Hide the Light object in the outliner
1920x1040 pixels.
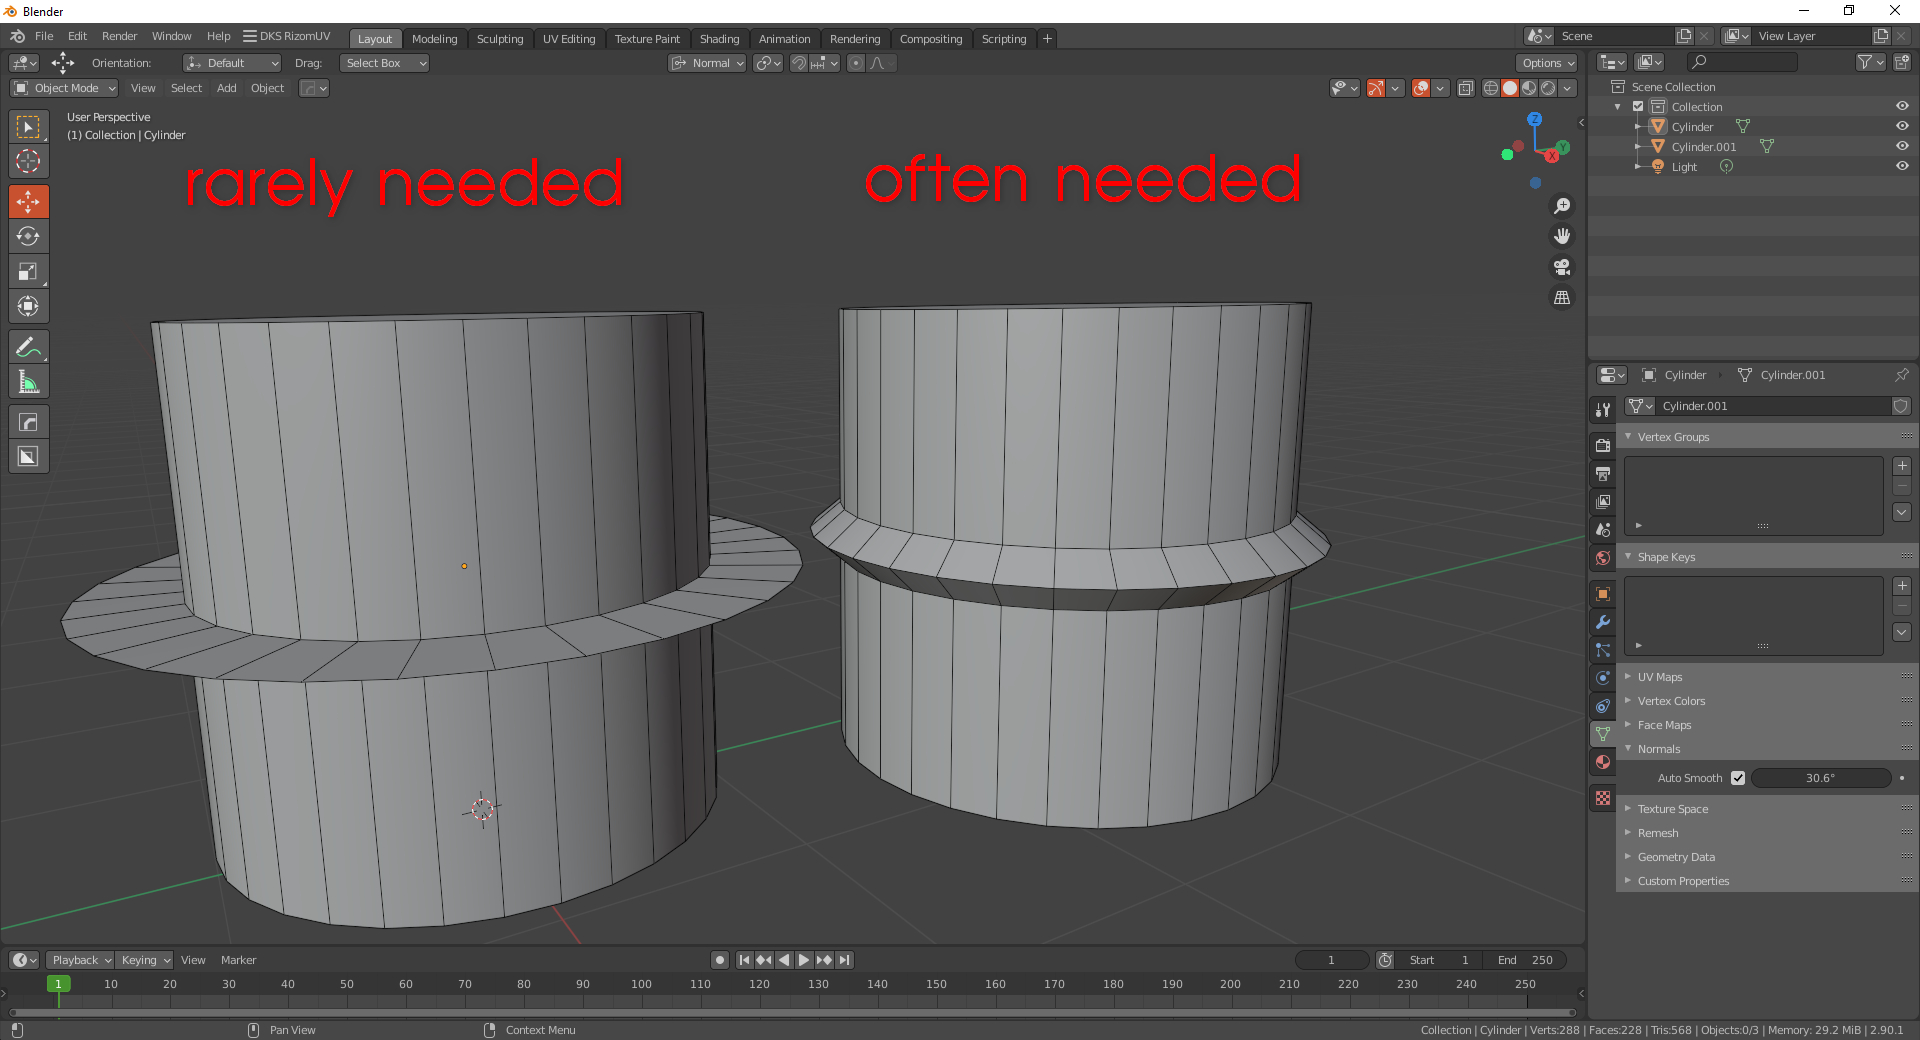coord(1902,166)
